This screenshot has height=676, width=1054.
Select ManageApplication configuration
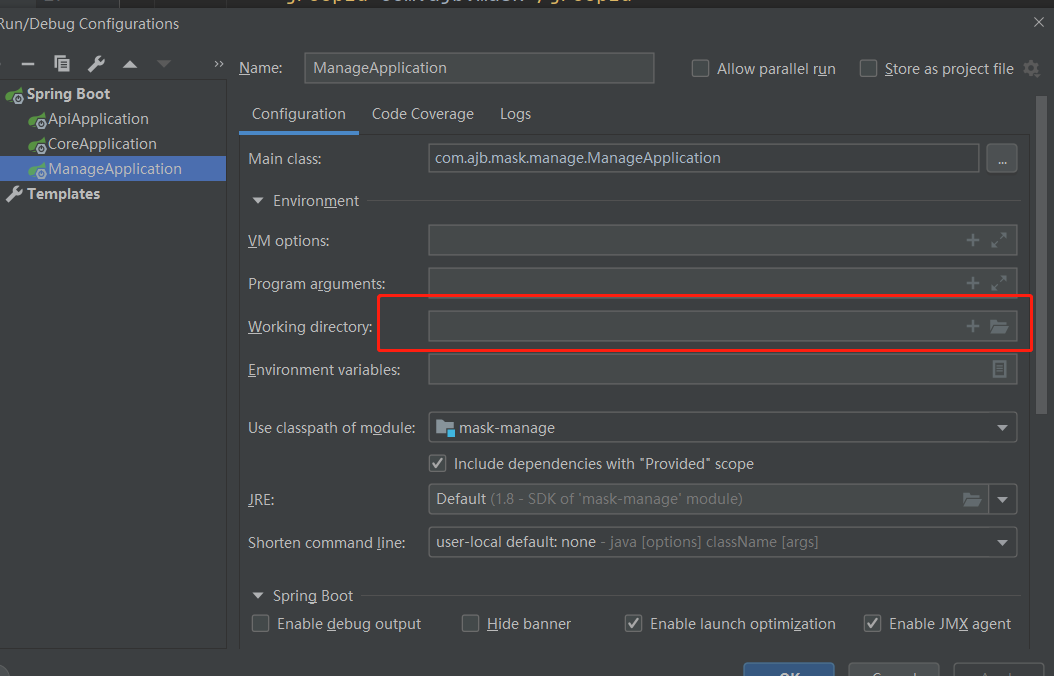click(x=115, y=169)
